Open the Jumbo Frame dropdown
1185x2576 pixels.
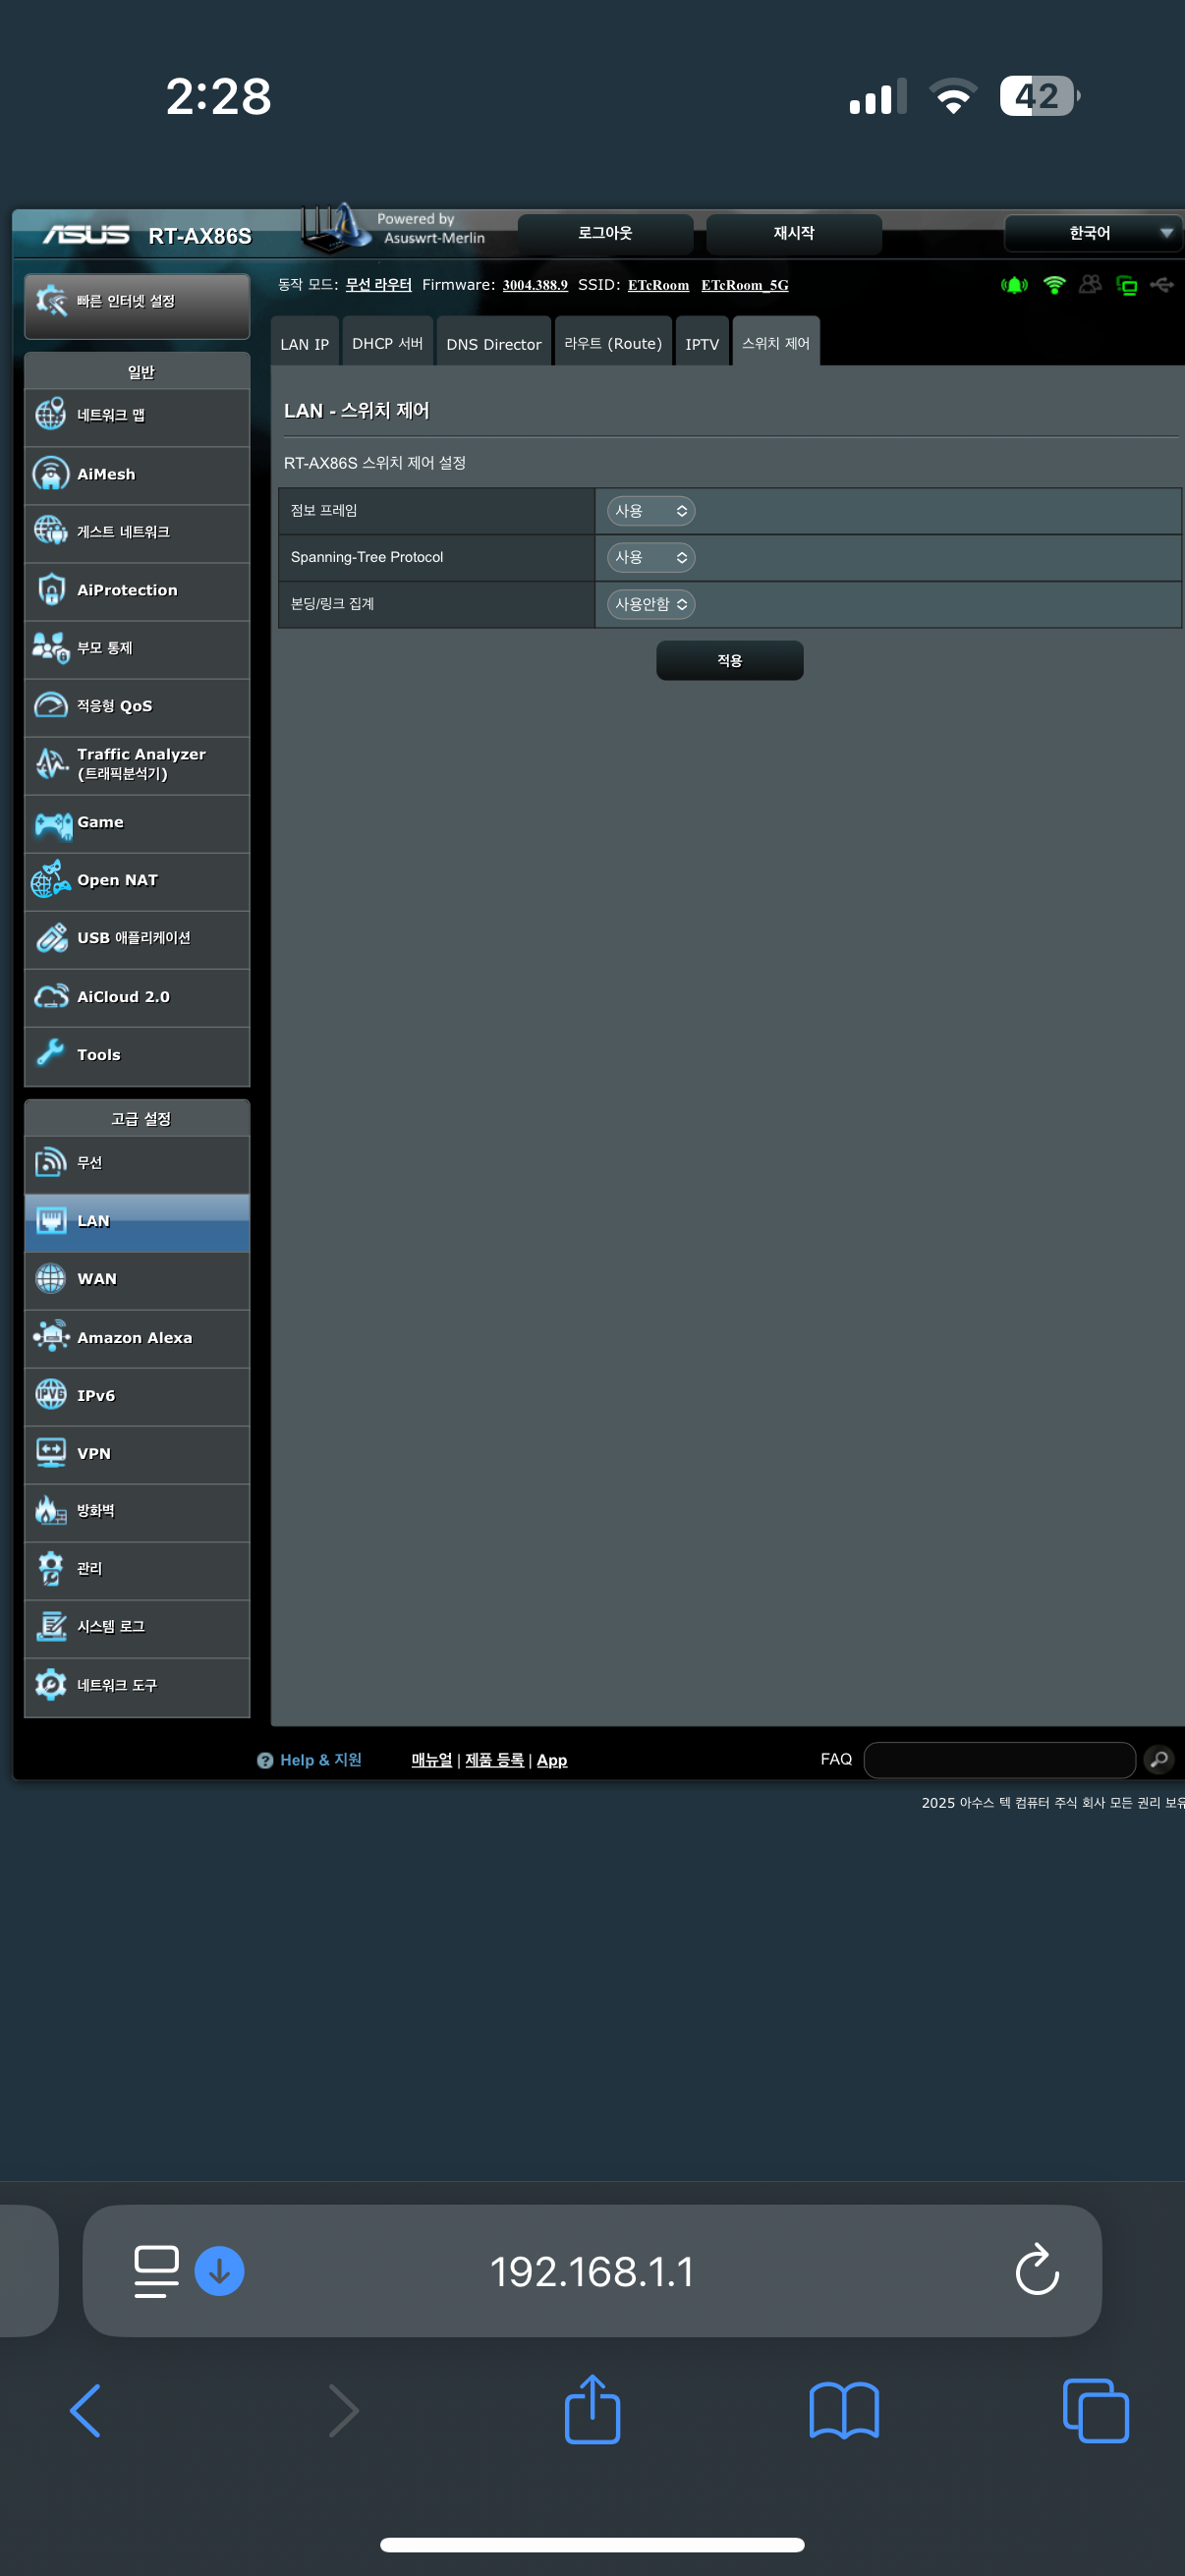(650, 511)
